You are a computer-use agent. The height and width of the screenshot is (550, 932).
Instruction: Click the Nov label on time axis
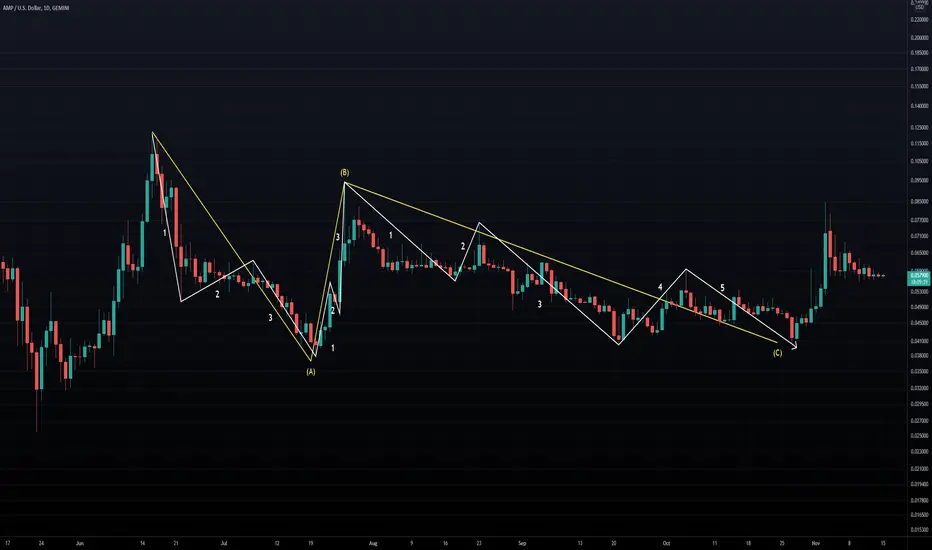816,543
